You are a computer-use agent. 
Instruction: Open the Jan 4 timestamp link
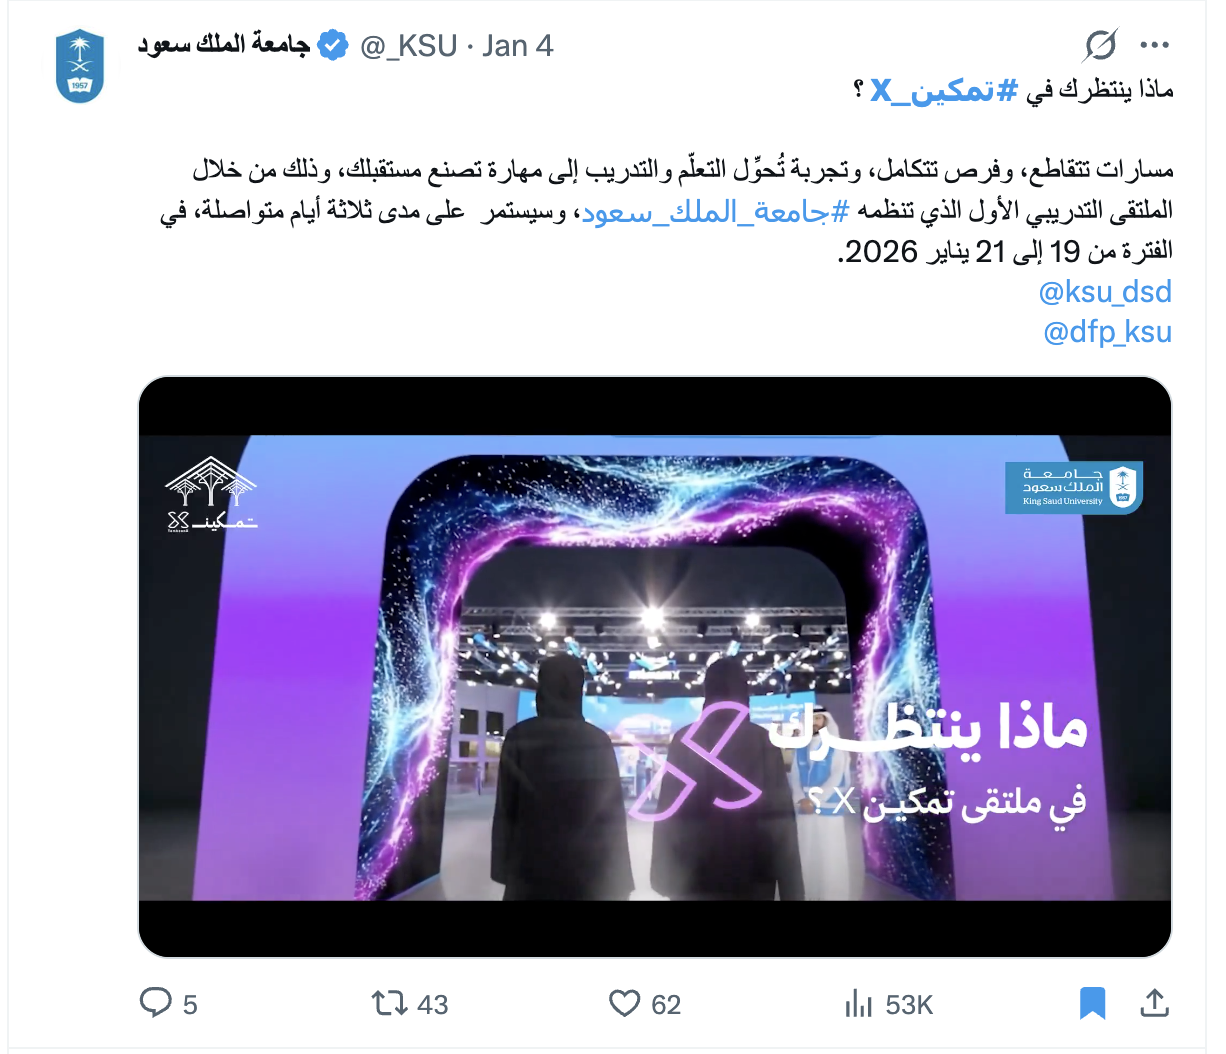coord(517,46)
